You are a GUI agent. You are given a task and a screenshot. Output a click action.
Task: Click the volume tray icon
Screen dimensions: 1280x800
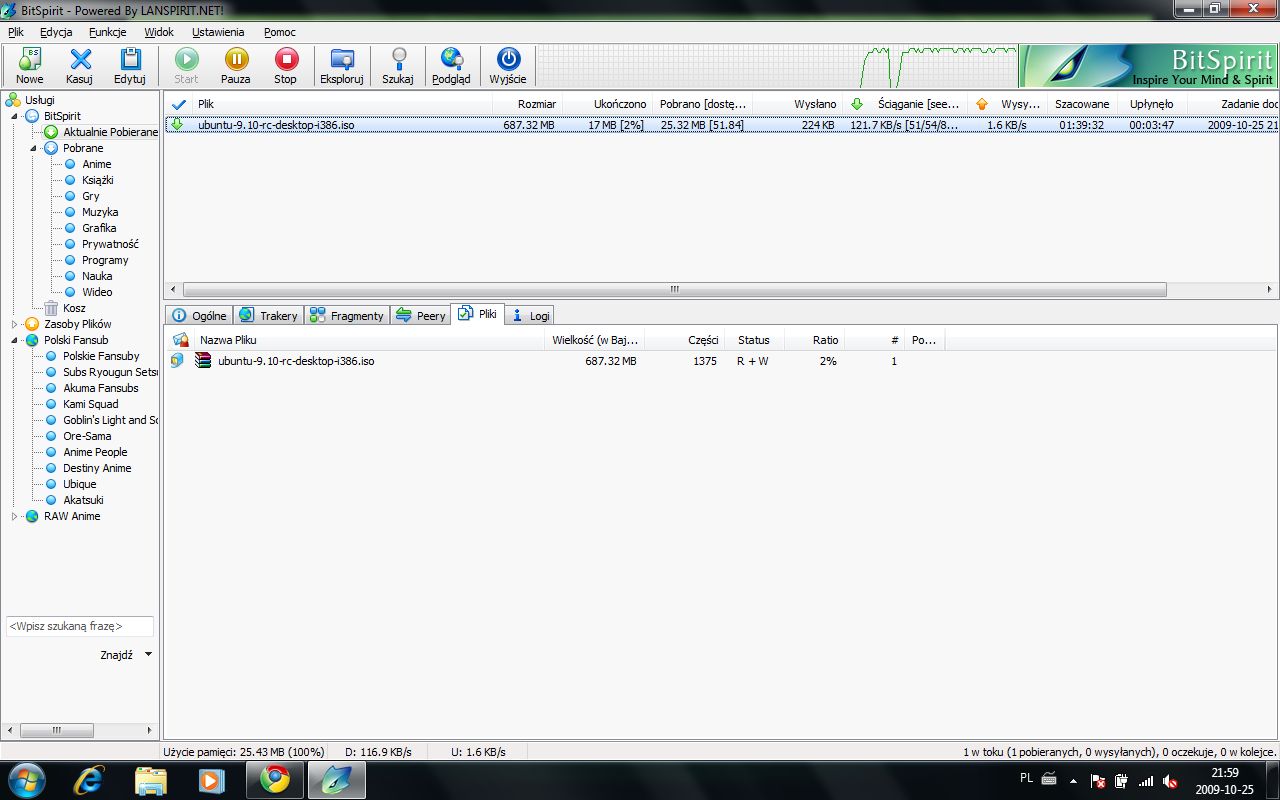[1169, 781]
